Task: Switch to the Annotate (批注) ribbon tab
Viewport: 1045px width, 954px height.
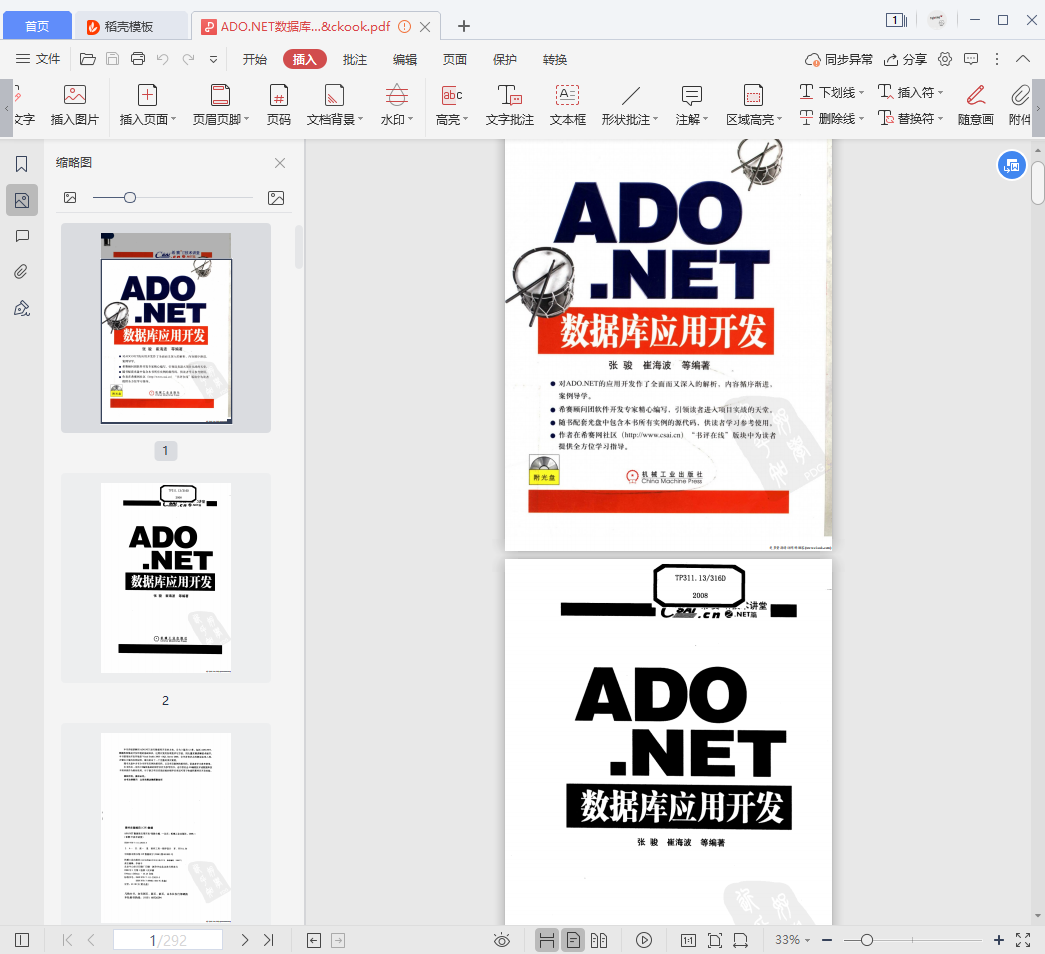Action: [355, 59]
